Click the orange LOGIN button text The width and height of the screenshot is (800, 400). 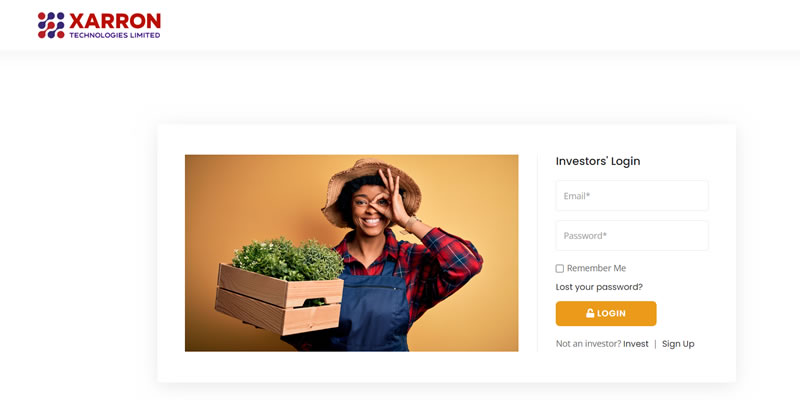coord(611,313)
